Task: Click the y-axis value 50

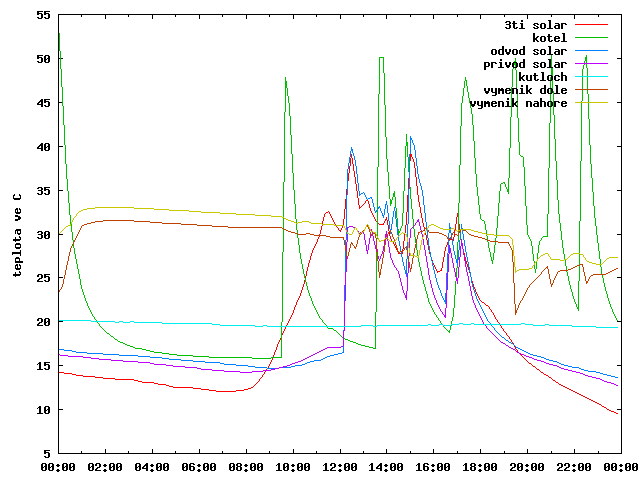Action: [x=43, y=59]
